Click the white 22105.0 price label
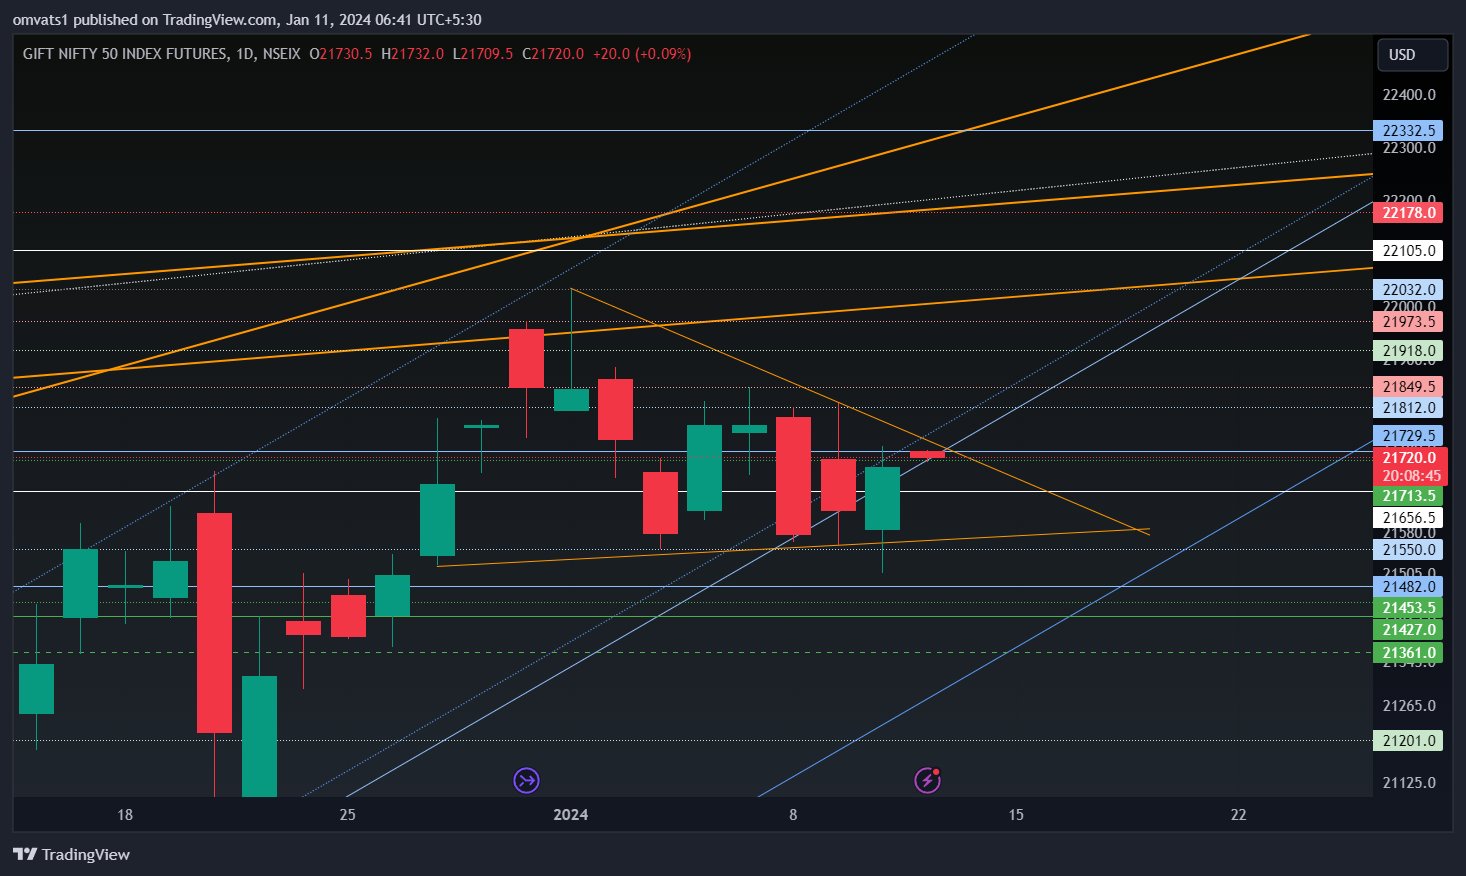The width and height of the screenshot is (1466, 876). (x=1408, y=251)
